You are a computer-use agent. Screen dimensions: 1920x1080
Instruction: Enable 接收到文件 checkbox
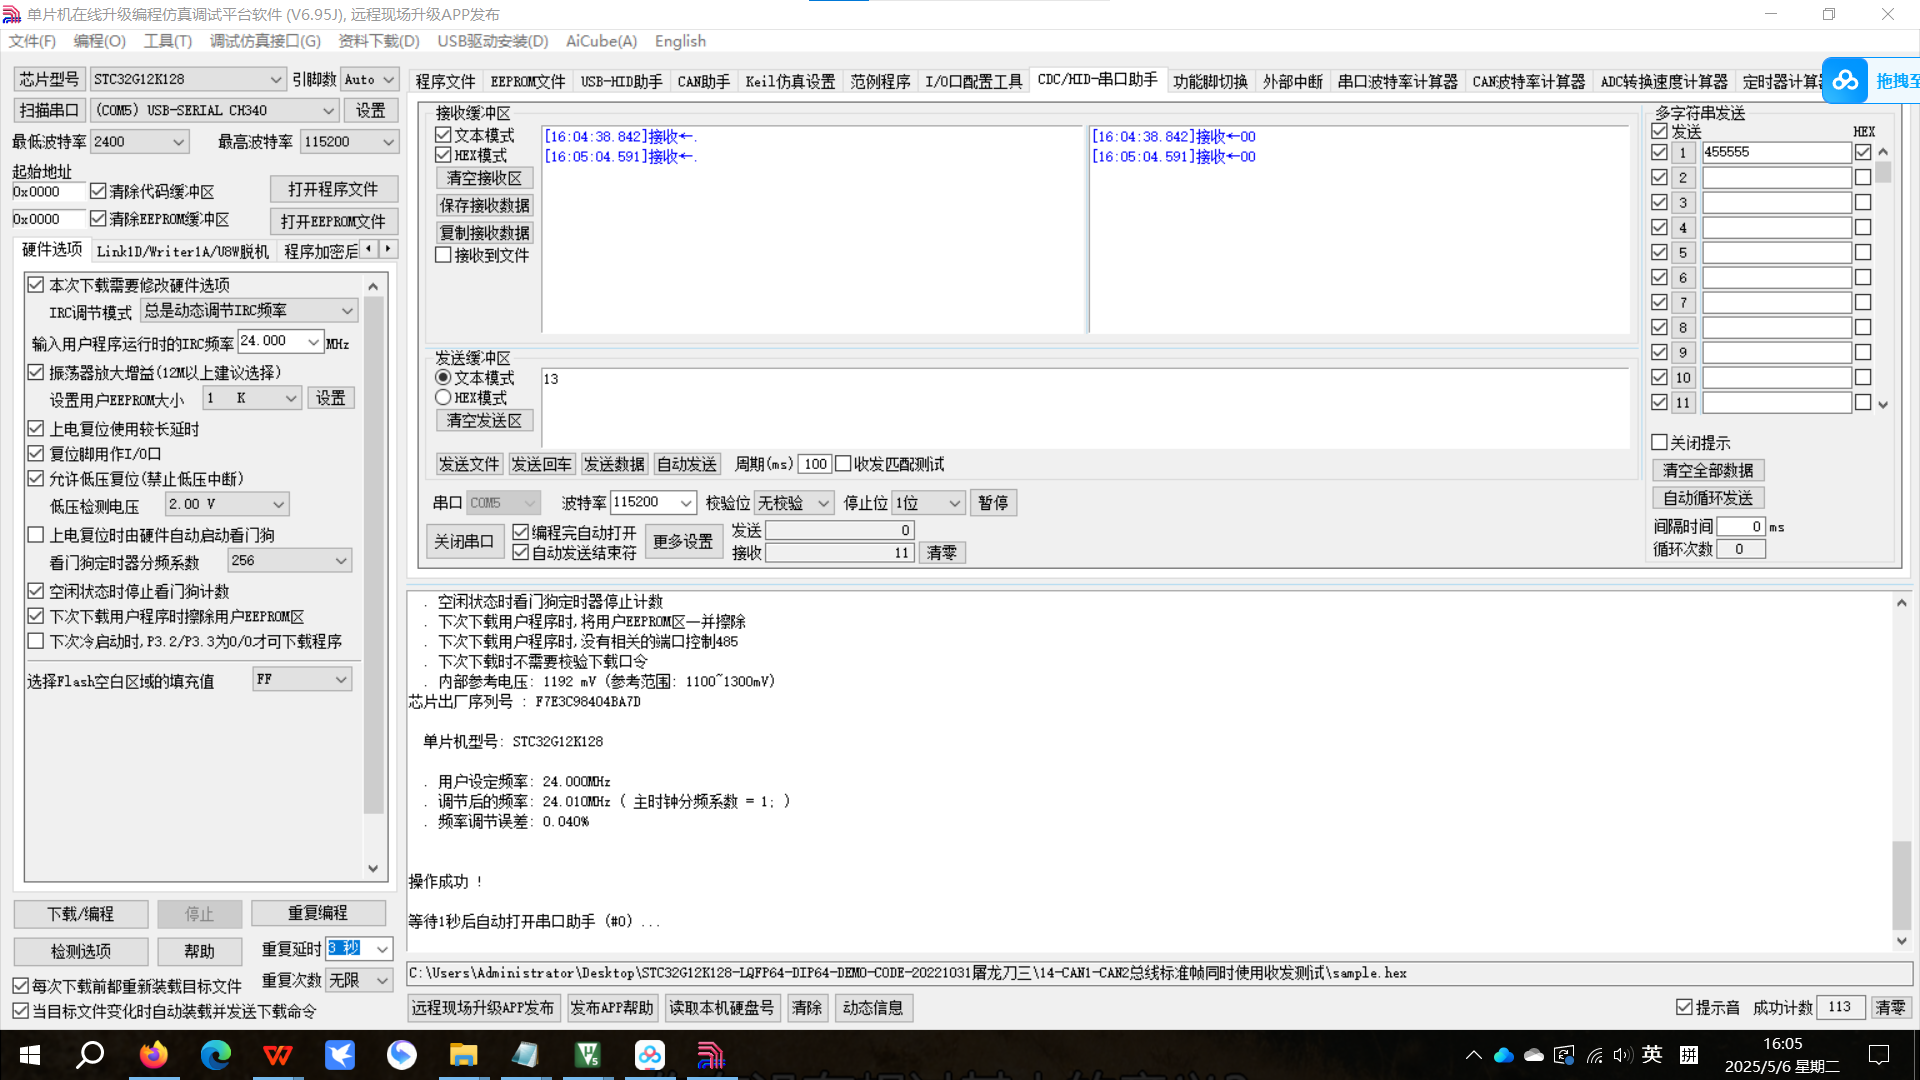click(443, 255)
